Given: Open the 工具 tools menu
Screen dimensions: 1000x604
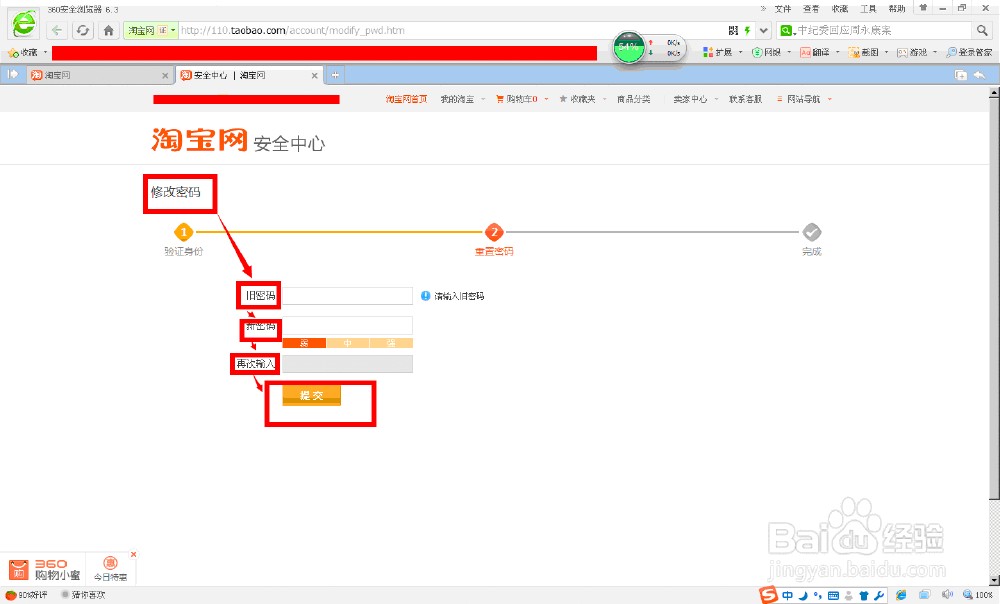Looking at the screenshot, I should coord(869,9).
